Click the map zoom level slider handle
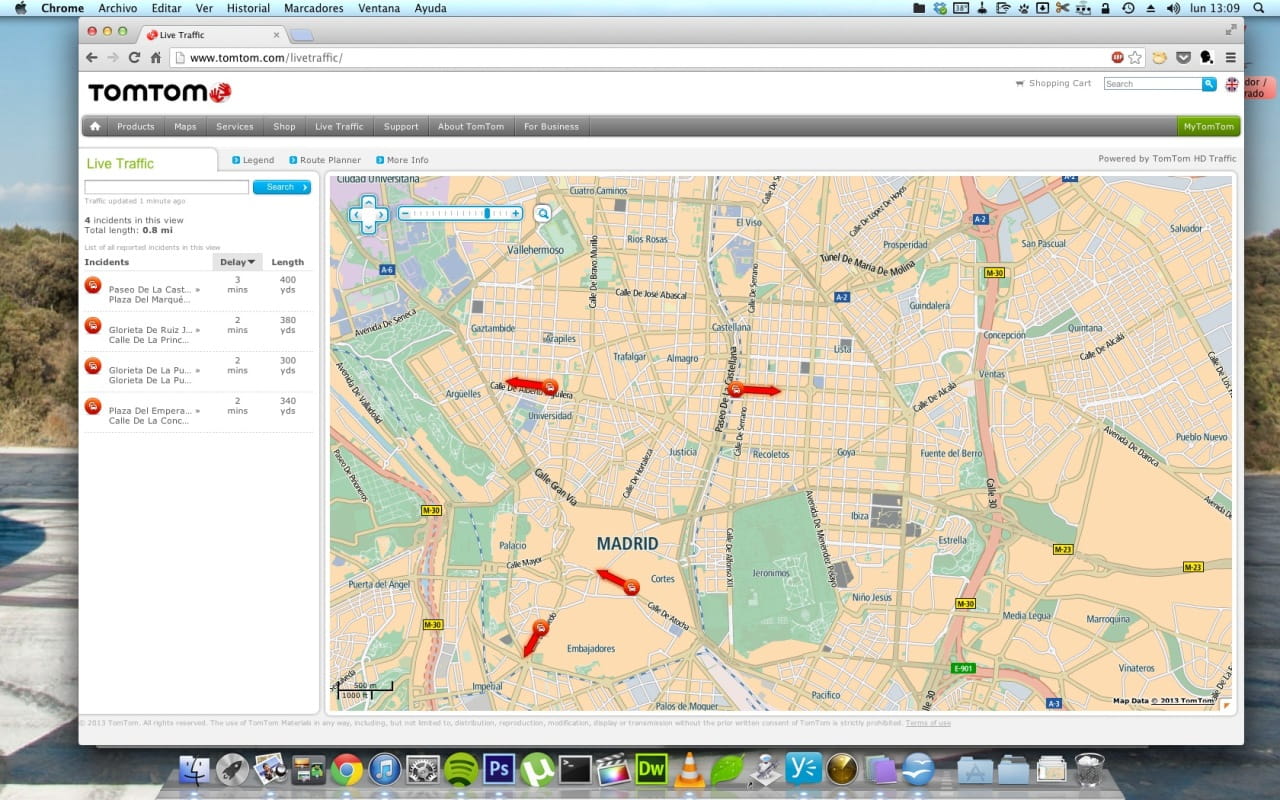1280x800 pixels. pyautogui.click(x=487, y=213)
